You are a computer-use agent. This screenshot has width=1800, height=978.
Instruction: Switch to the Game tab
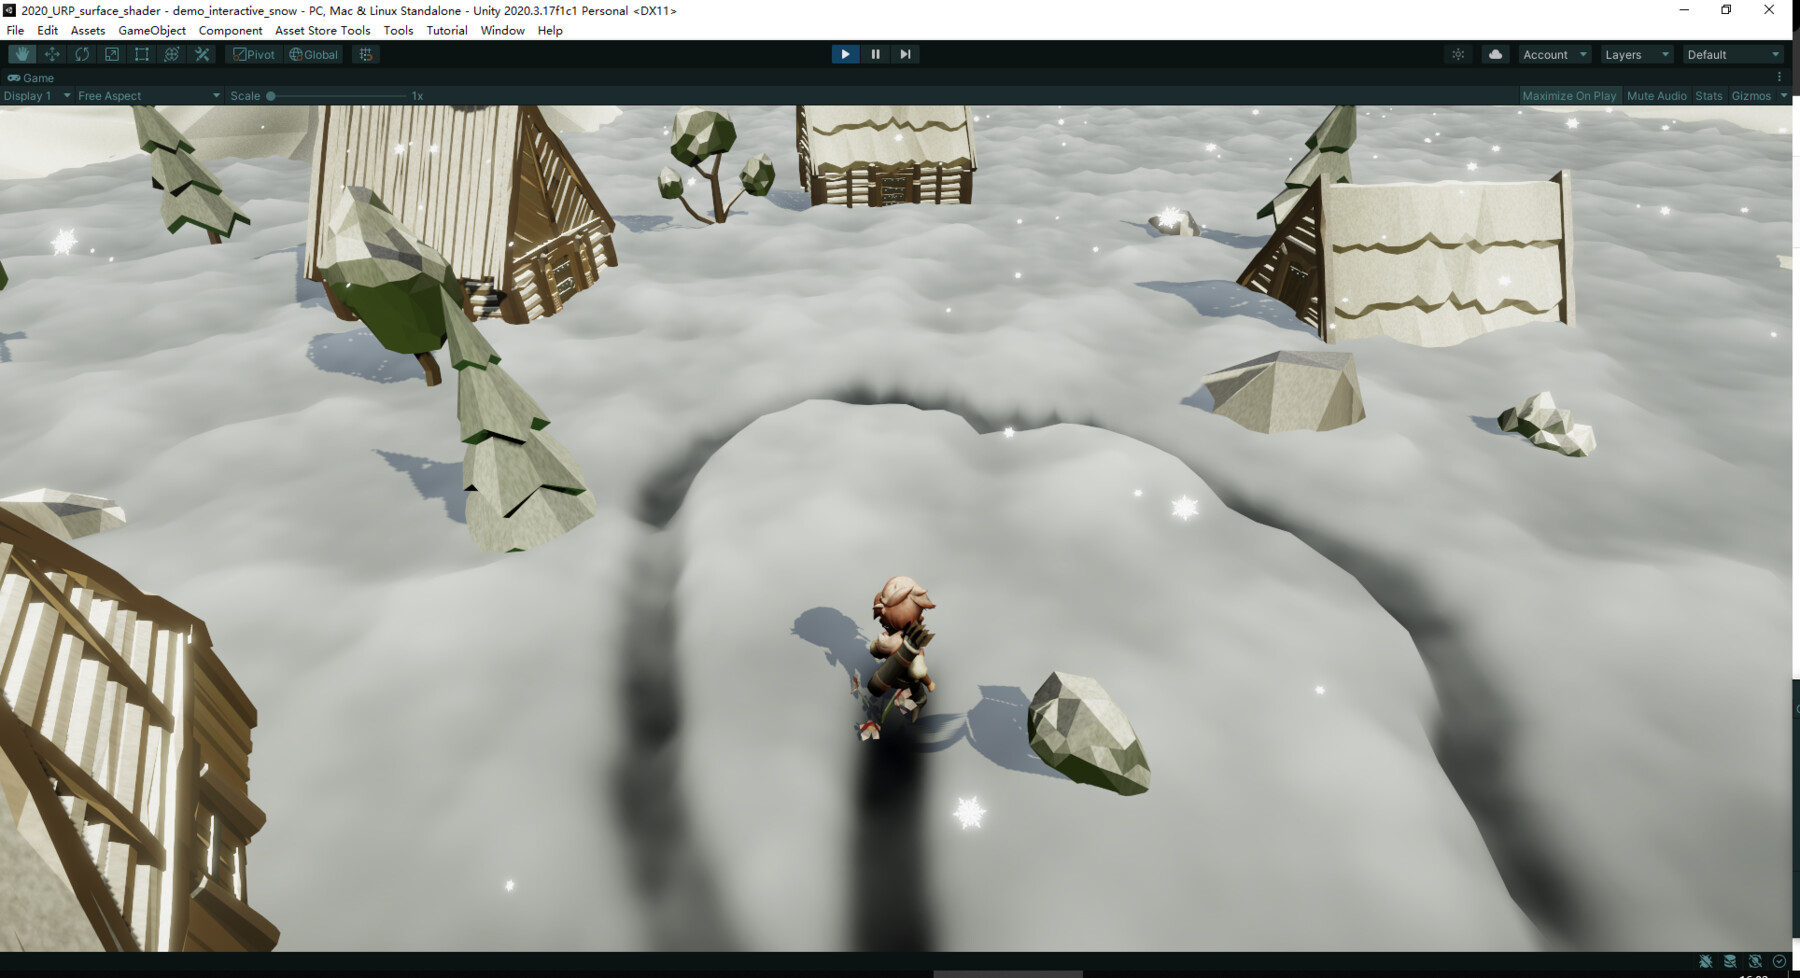coord(36,77)
